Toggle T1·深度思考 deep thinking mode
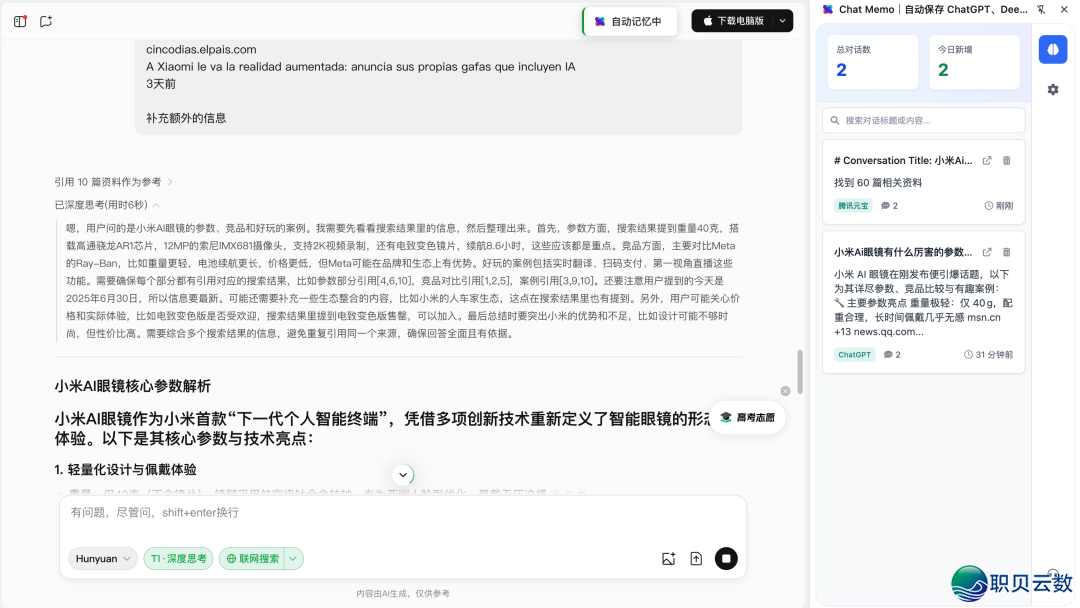1080x608 pixels. (178, 558)
